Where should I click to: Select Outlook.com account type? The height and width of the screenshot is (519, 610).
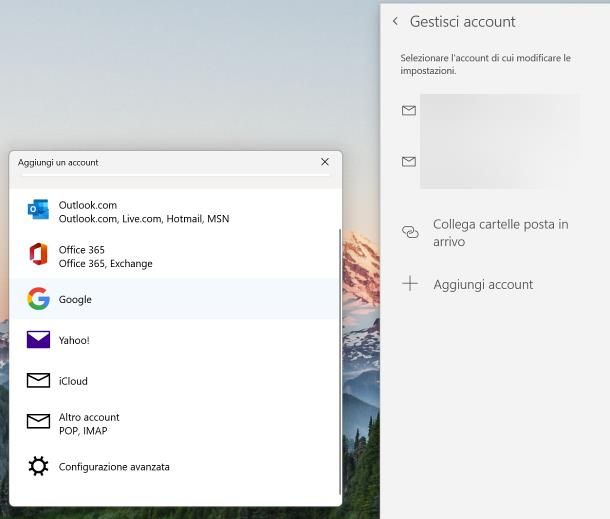[x=174, y=212]
